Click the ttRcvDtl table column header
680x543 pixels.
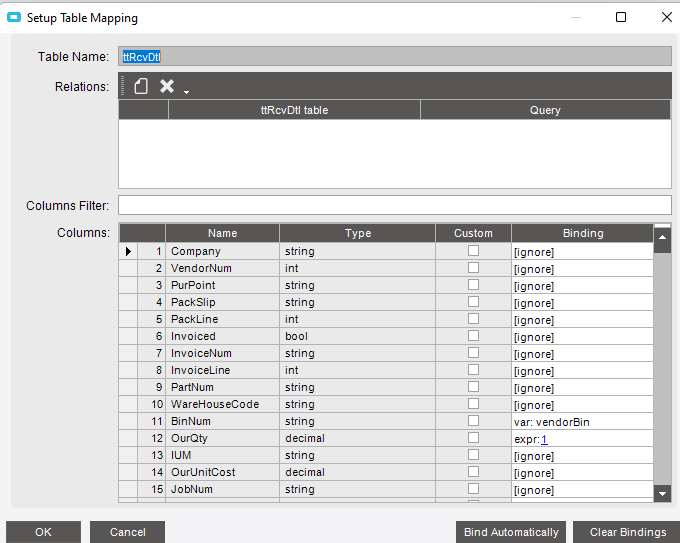[x=294, y=110]
